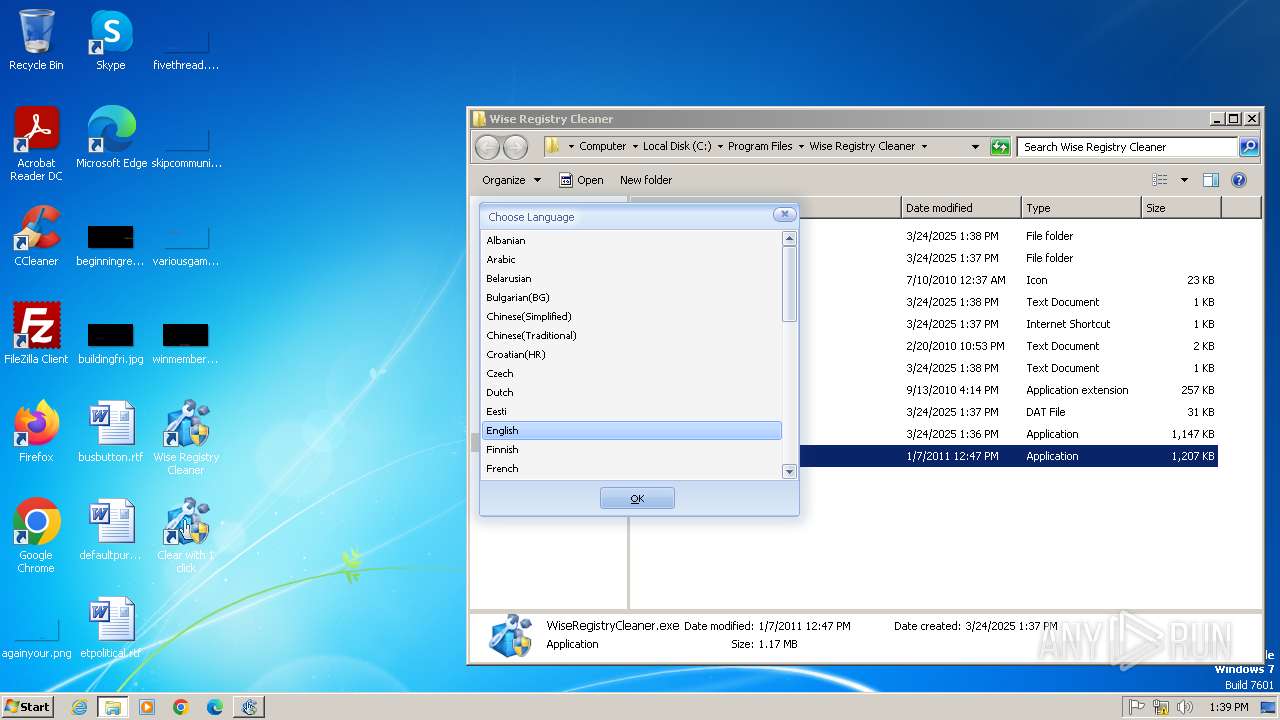Toggle the Explorer preview pane
The image size is (1280, 720).
(1211, 180)
